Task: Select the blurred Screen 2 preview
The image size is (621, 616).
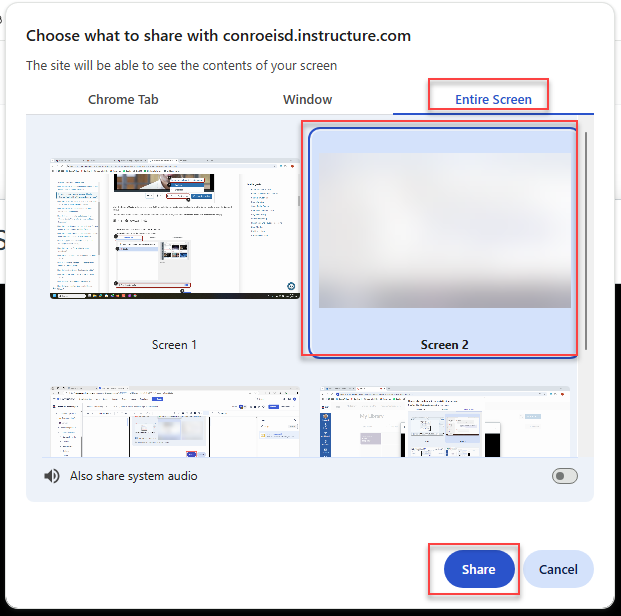Action: tap(444, 230)
